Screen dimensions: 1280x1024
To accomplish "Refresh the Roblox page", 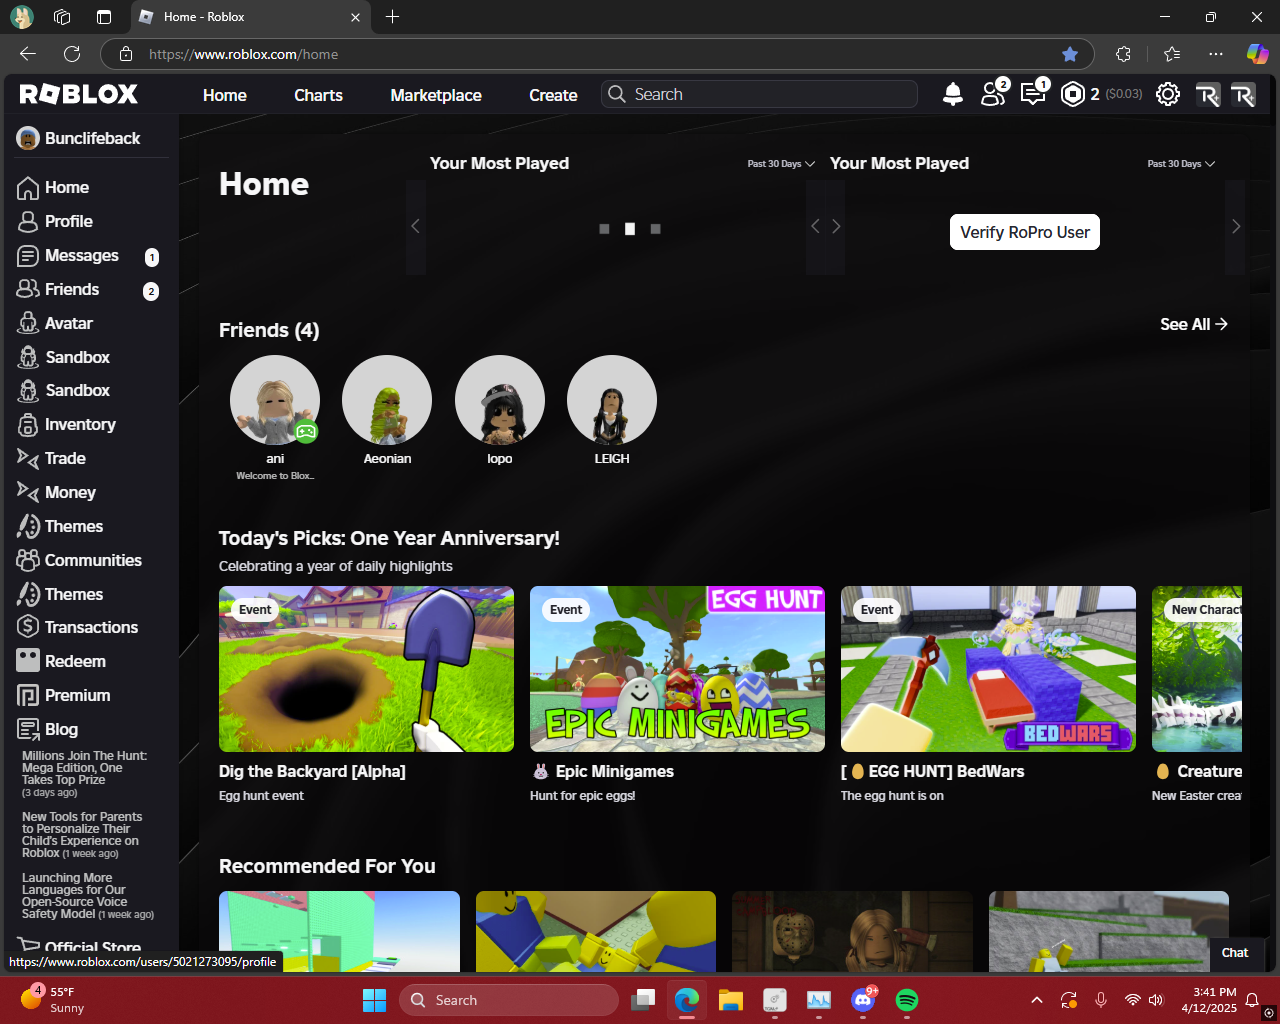I will (72, 54).
